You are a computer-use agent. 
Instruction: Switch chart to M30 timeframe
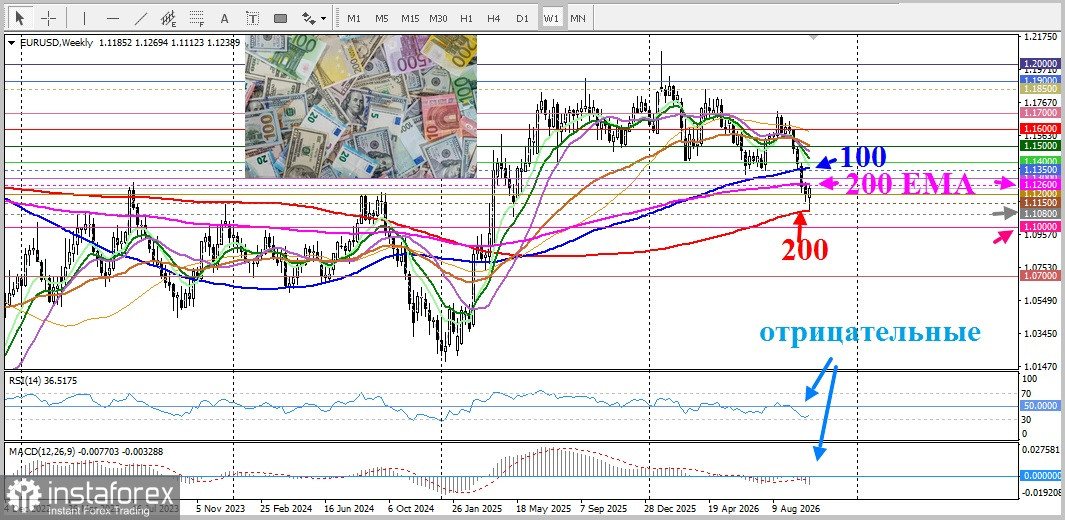click(438, 18)
